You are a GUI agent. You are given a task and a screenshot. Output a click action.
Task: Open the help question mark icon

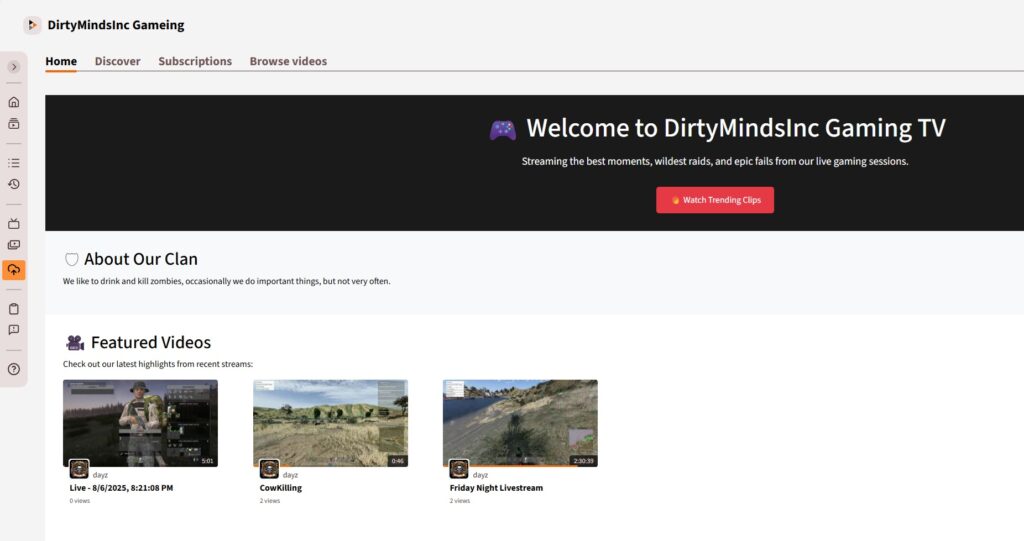coord(14,369)
